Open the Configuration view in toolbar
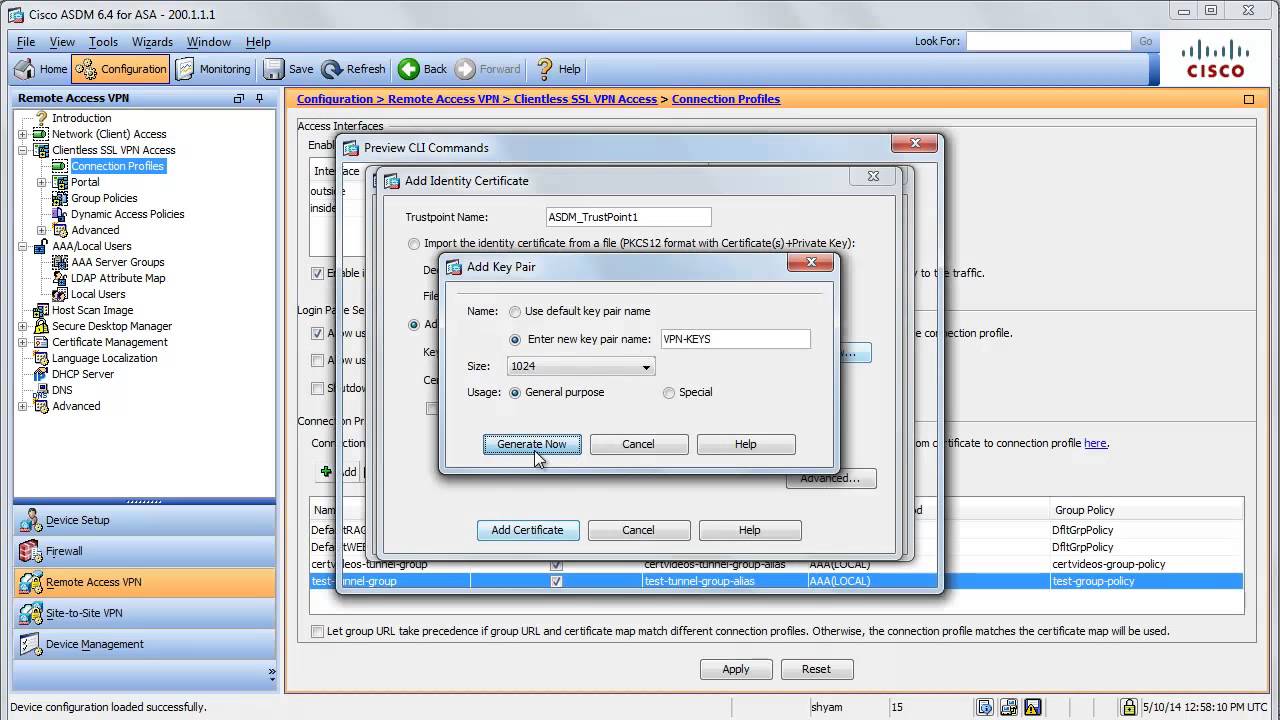1280x720 pixels. (x=121, y=69)
